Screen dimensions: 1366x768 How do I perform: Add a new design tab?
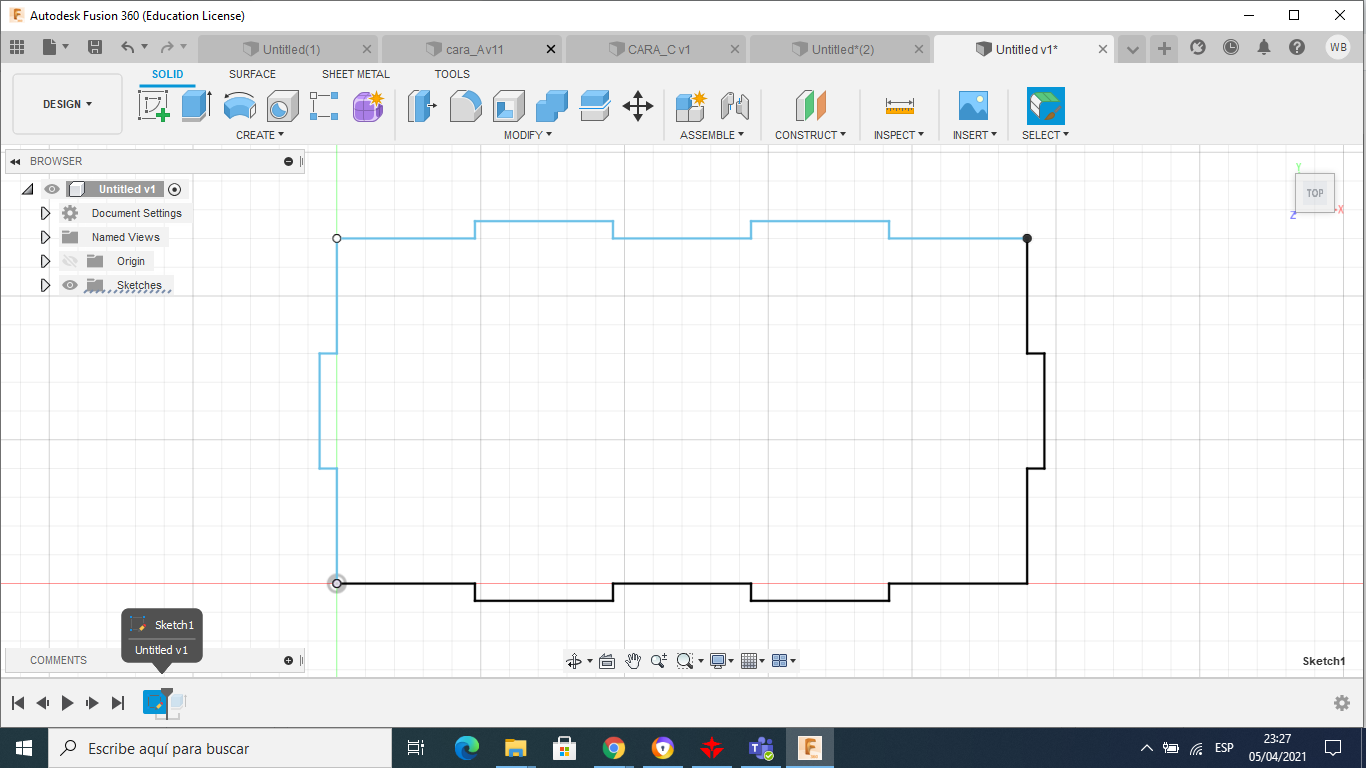click(x=1164, y=48)
